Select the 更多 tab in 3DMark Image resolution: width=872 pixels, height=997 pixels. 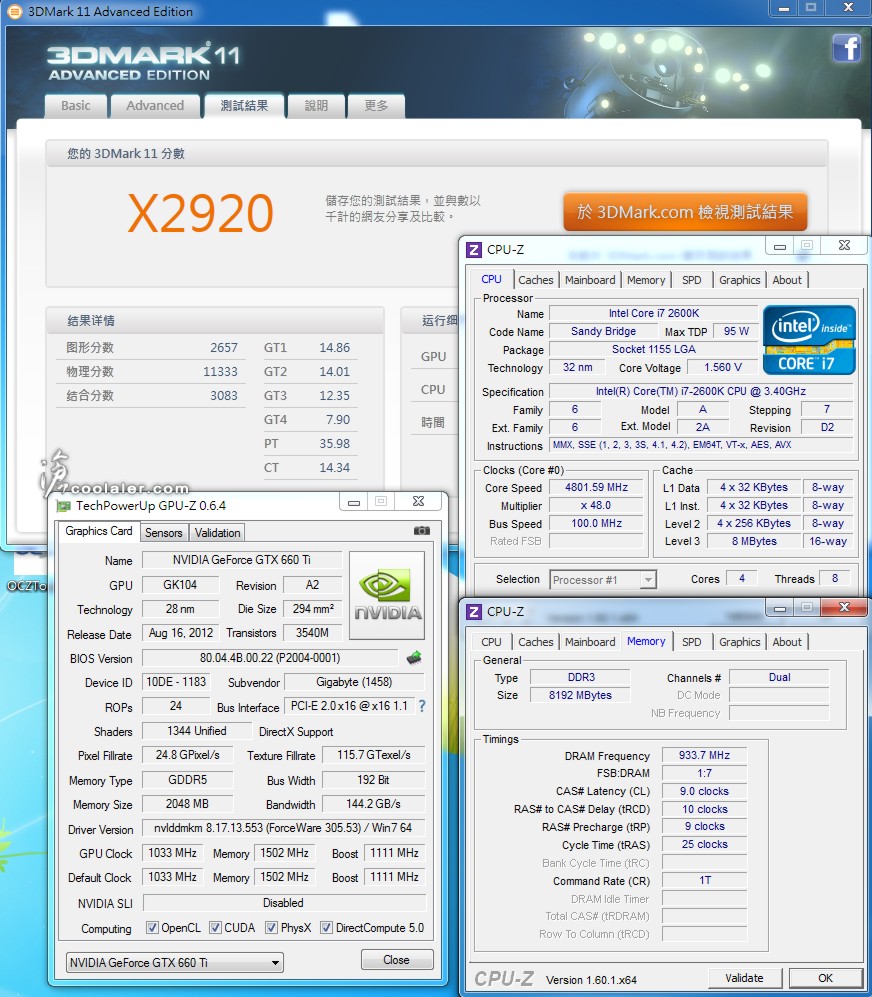(376, 106)
